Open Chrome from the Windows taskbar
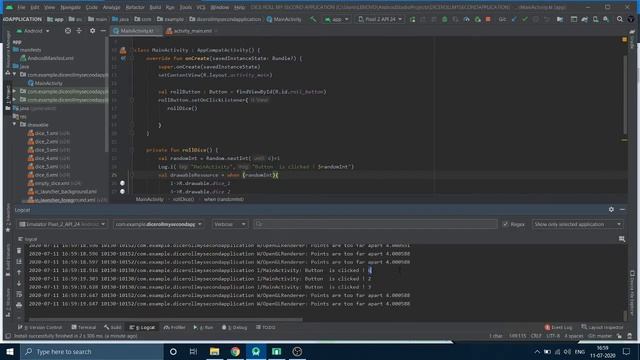This screenshot has width=640, height=360. point(235,351)
